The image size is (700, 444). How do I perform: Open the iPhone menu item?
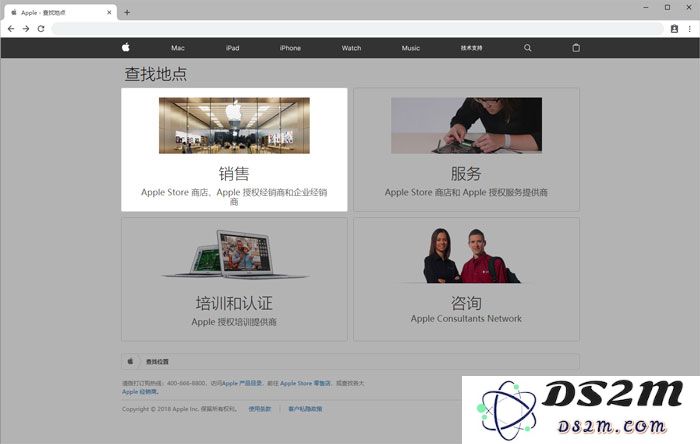(290, 48)
